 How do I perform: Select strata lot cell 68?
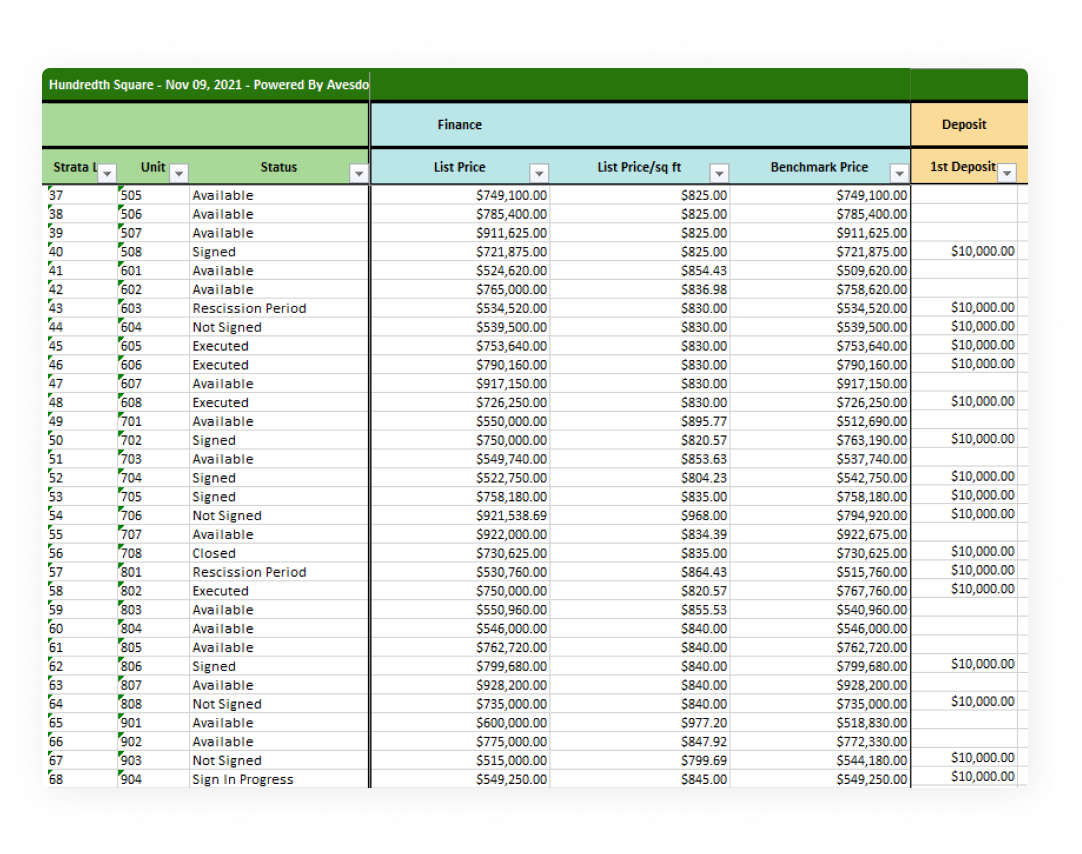[x=82, y=779]
